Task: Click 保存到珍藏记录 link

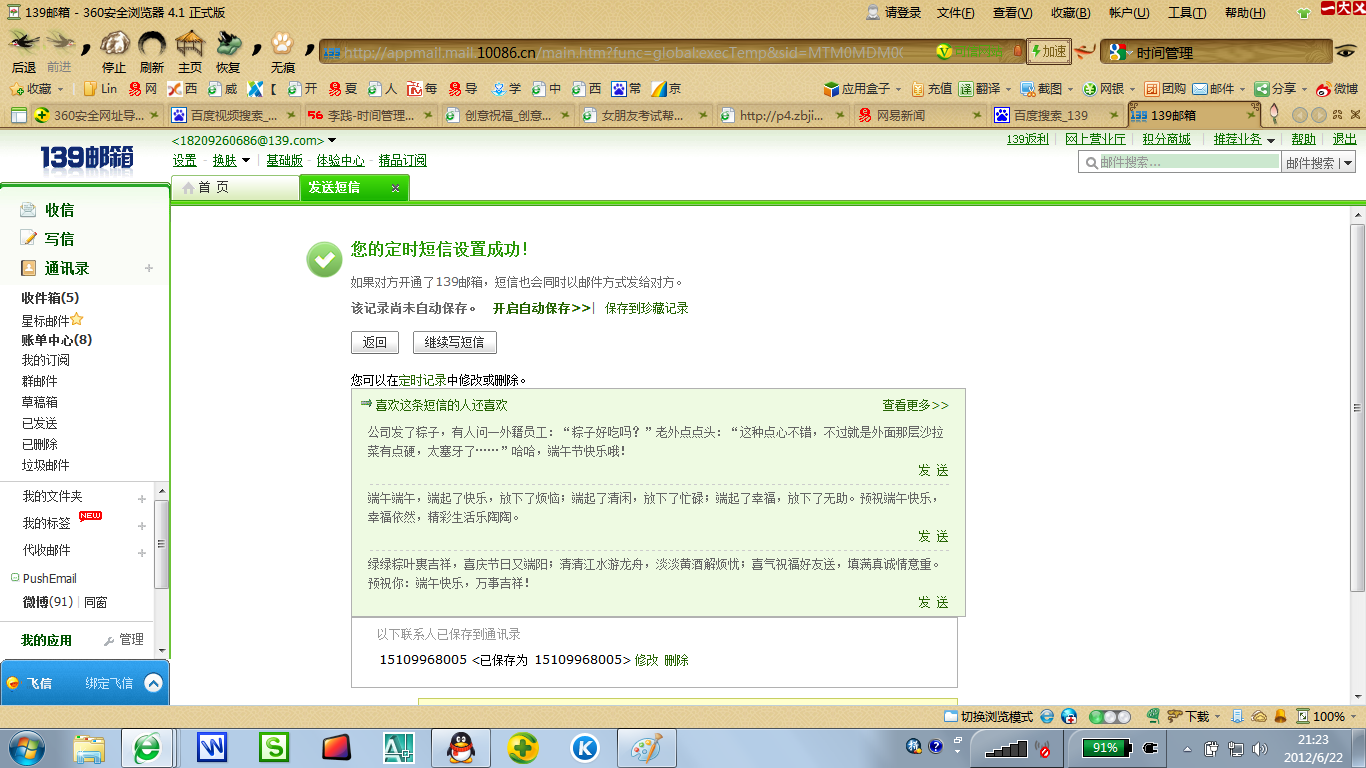Action: [647, 308]
